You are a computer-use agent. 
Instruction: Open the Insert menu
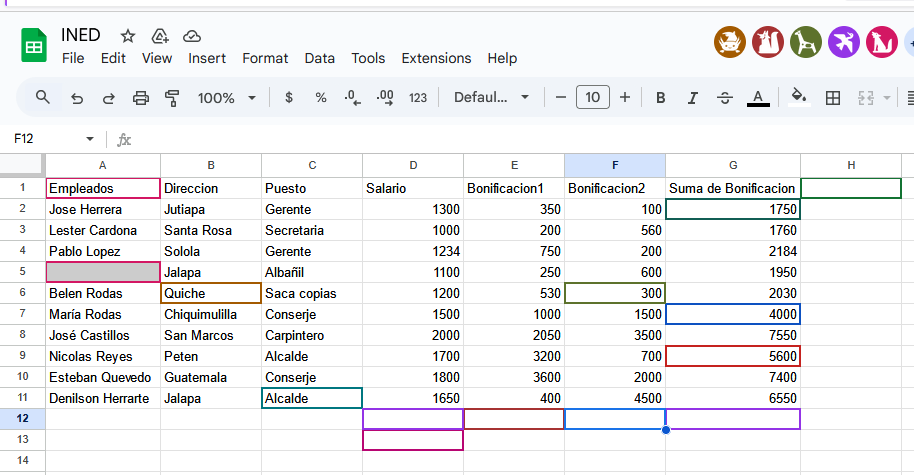coord(207,58)
